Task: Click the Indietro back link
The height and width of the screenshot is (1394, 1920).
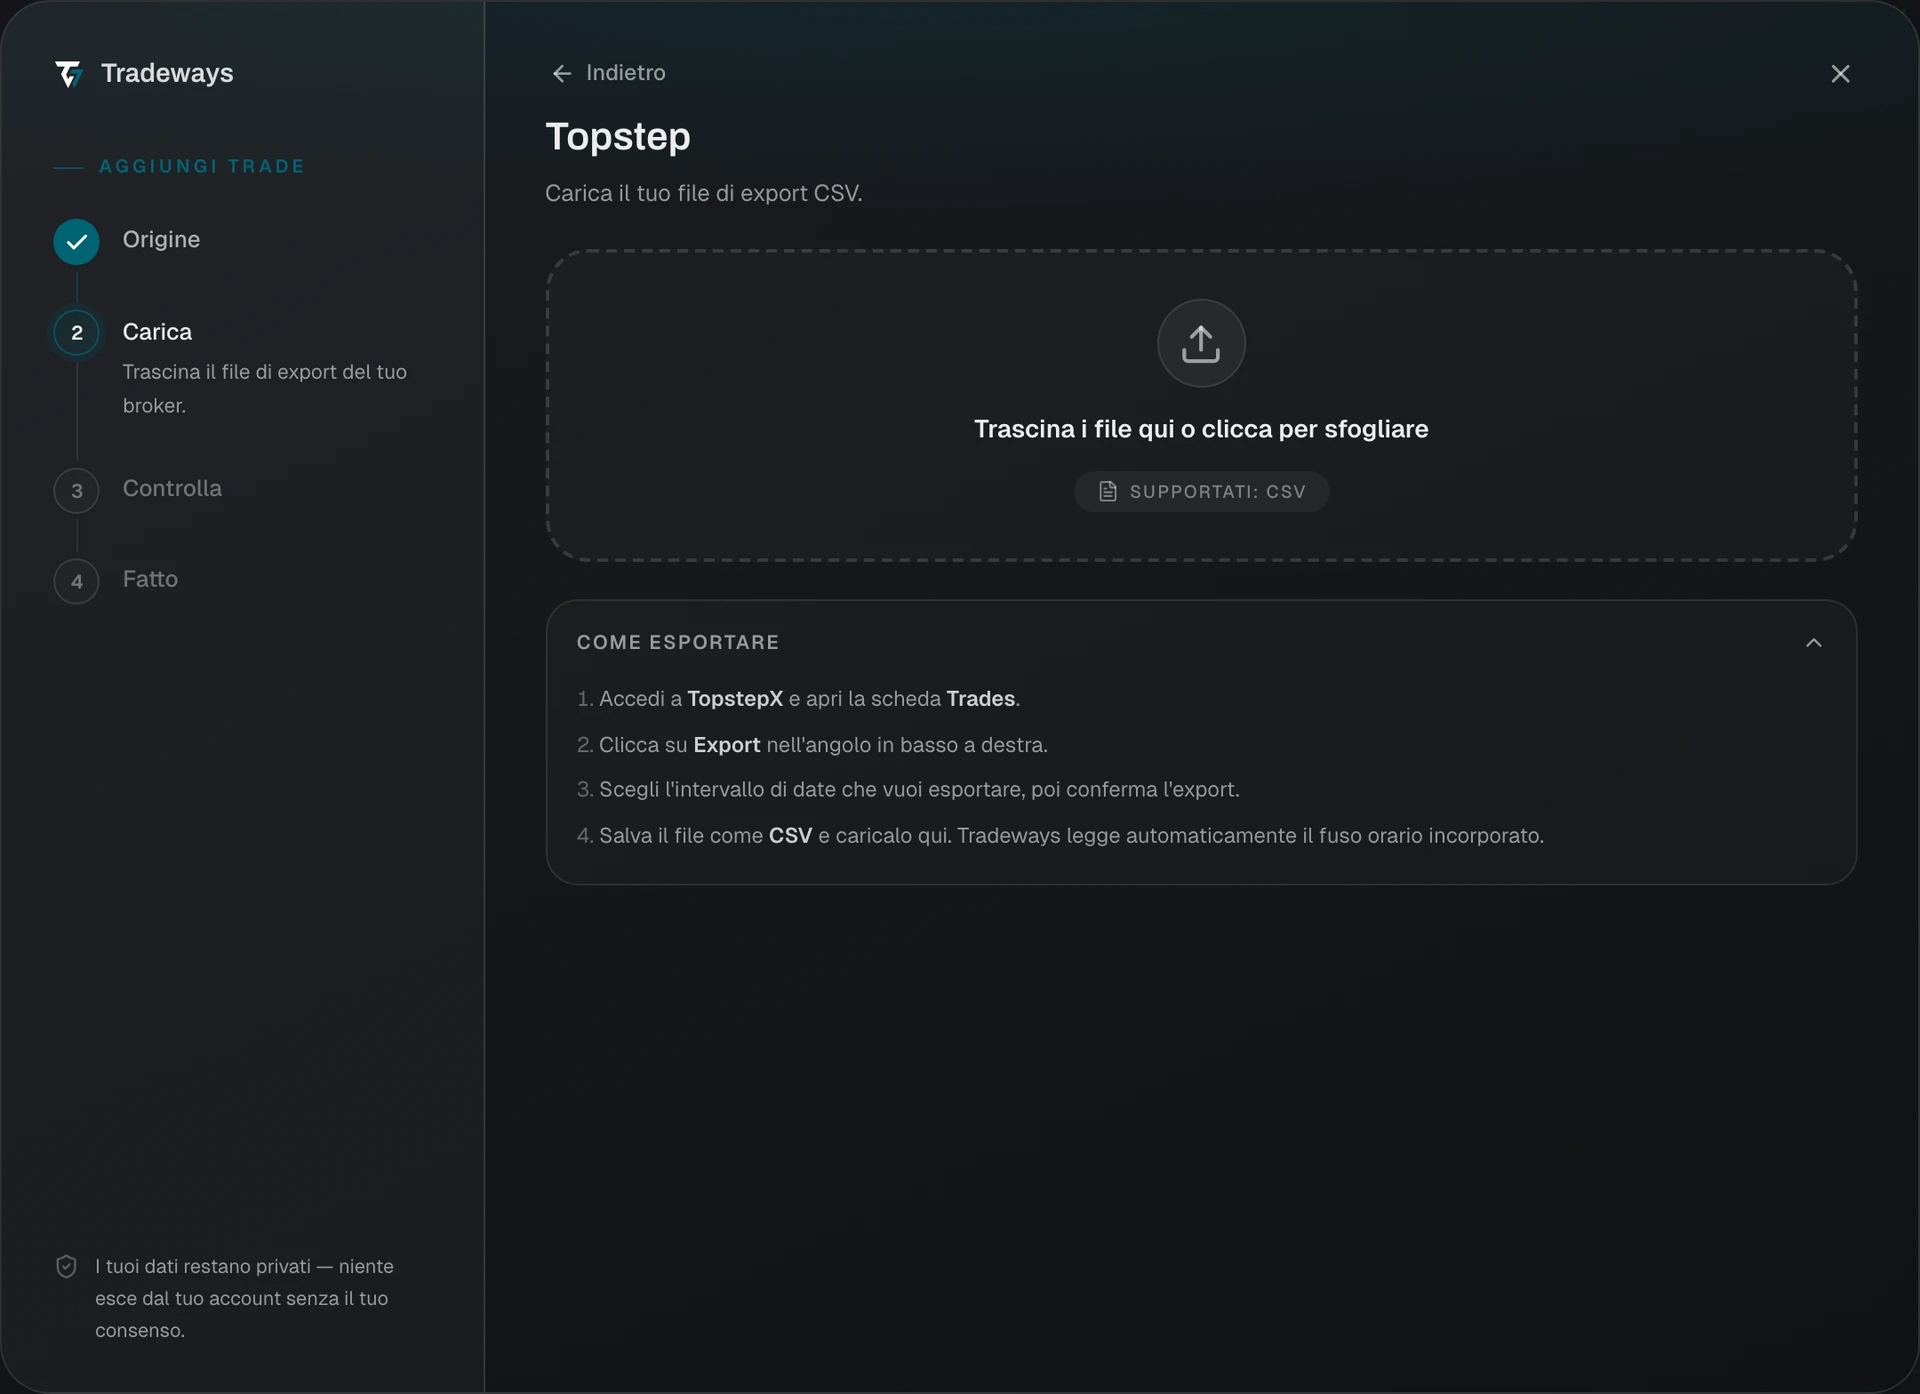Action: click(609, 73)
